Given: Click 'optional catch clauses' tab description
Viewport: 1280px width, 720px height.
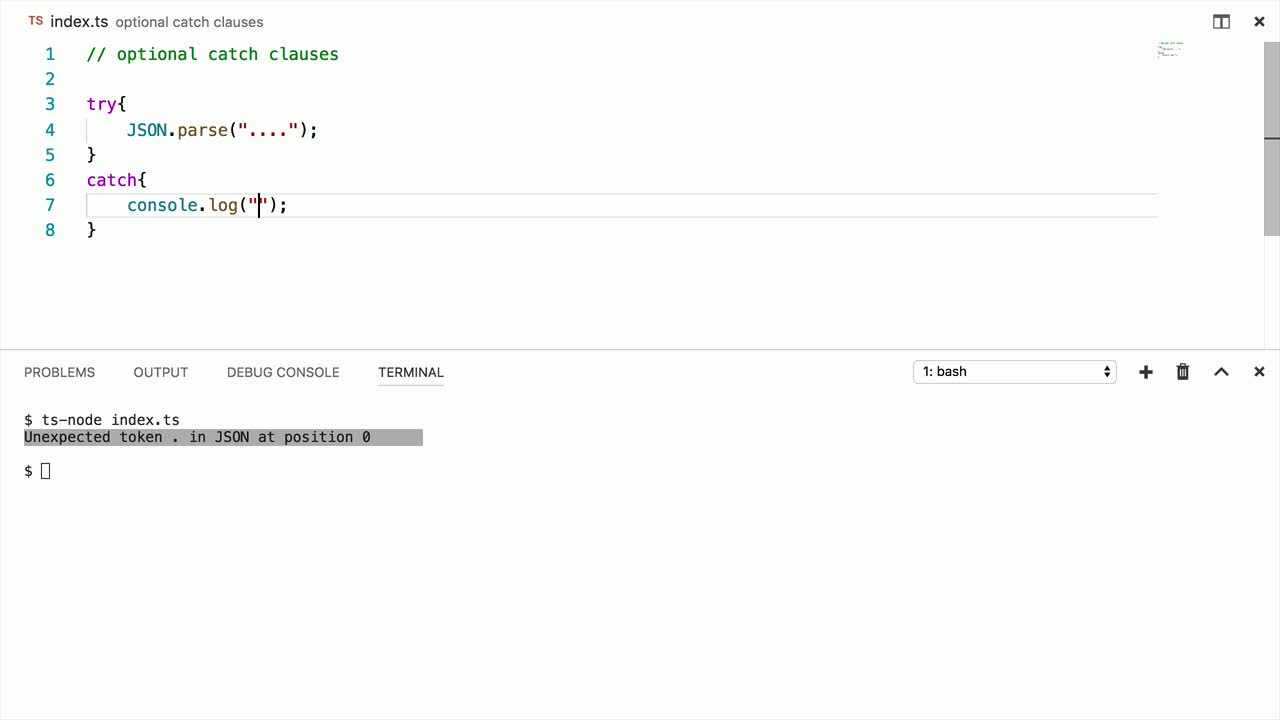Looking at the screenshot, I should (x=190, y=22).
